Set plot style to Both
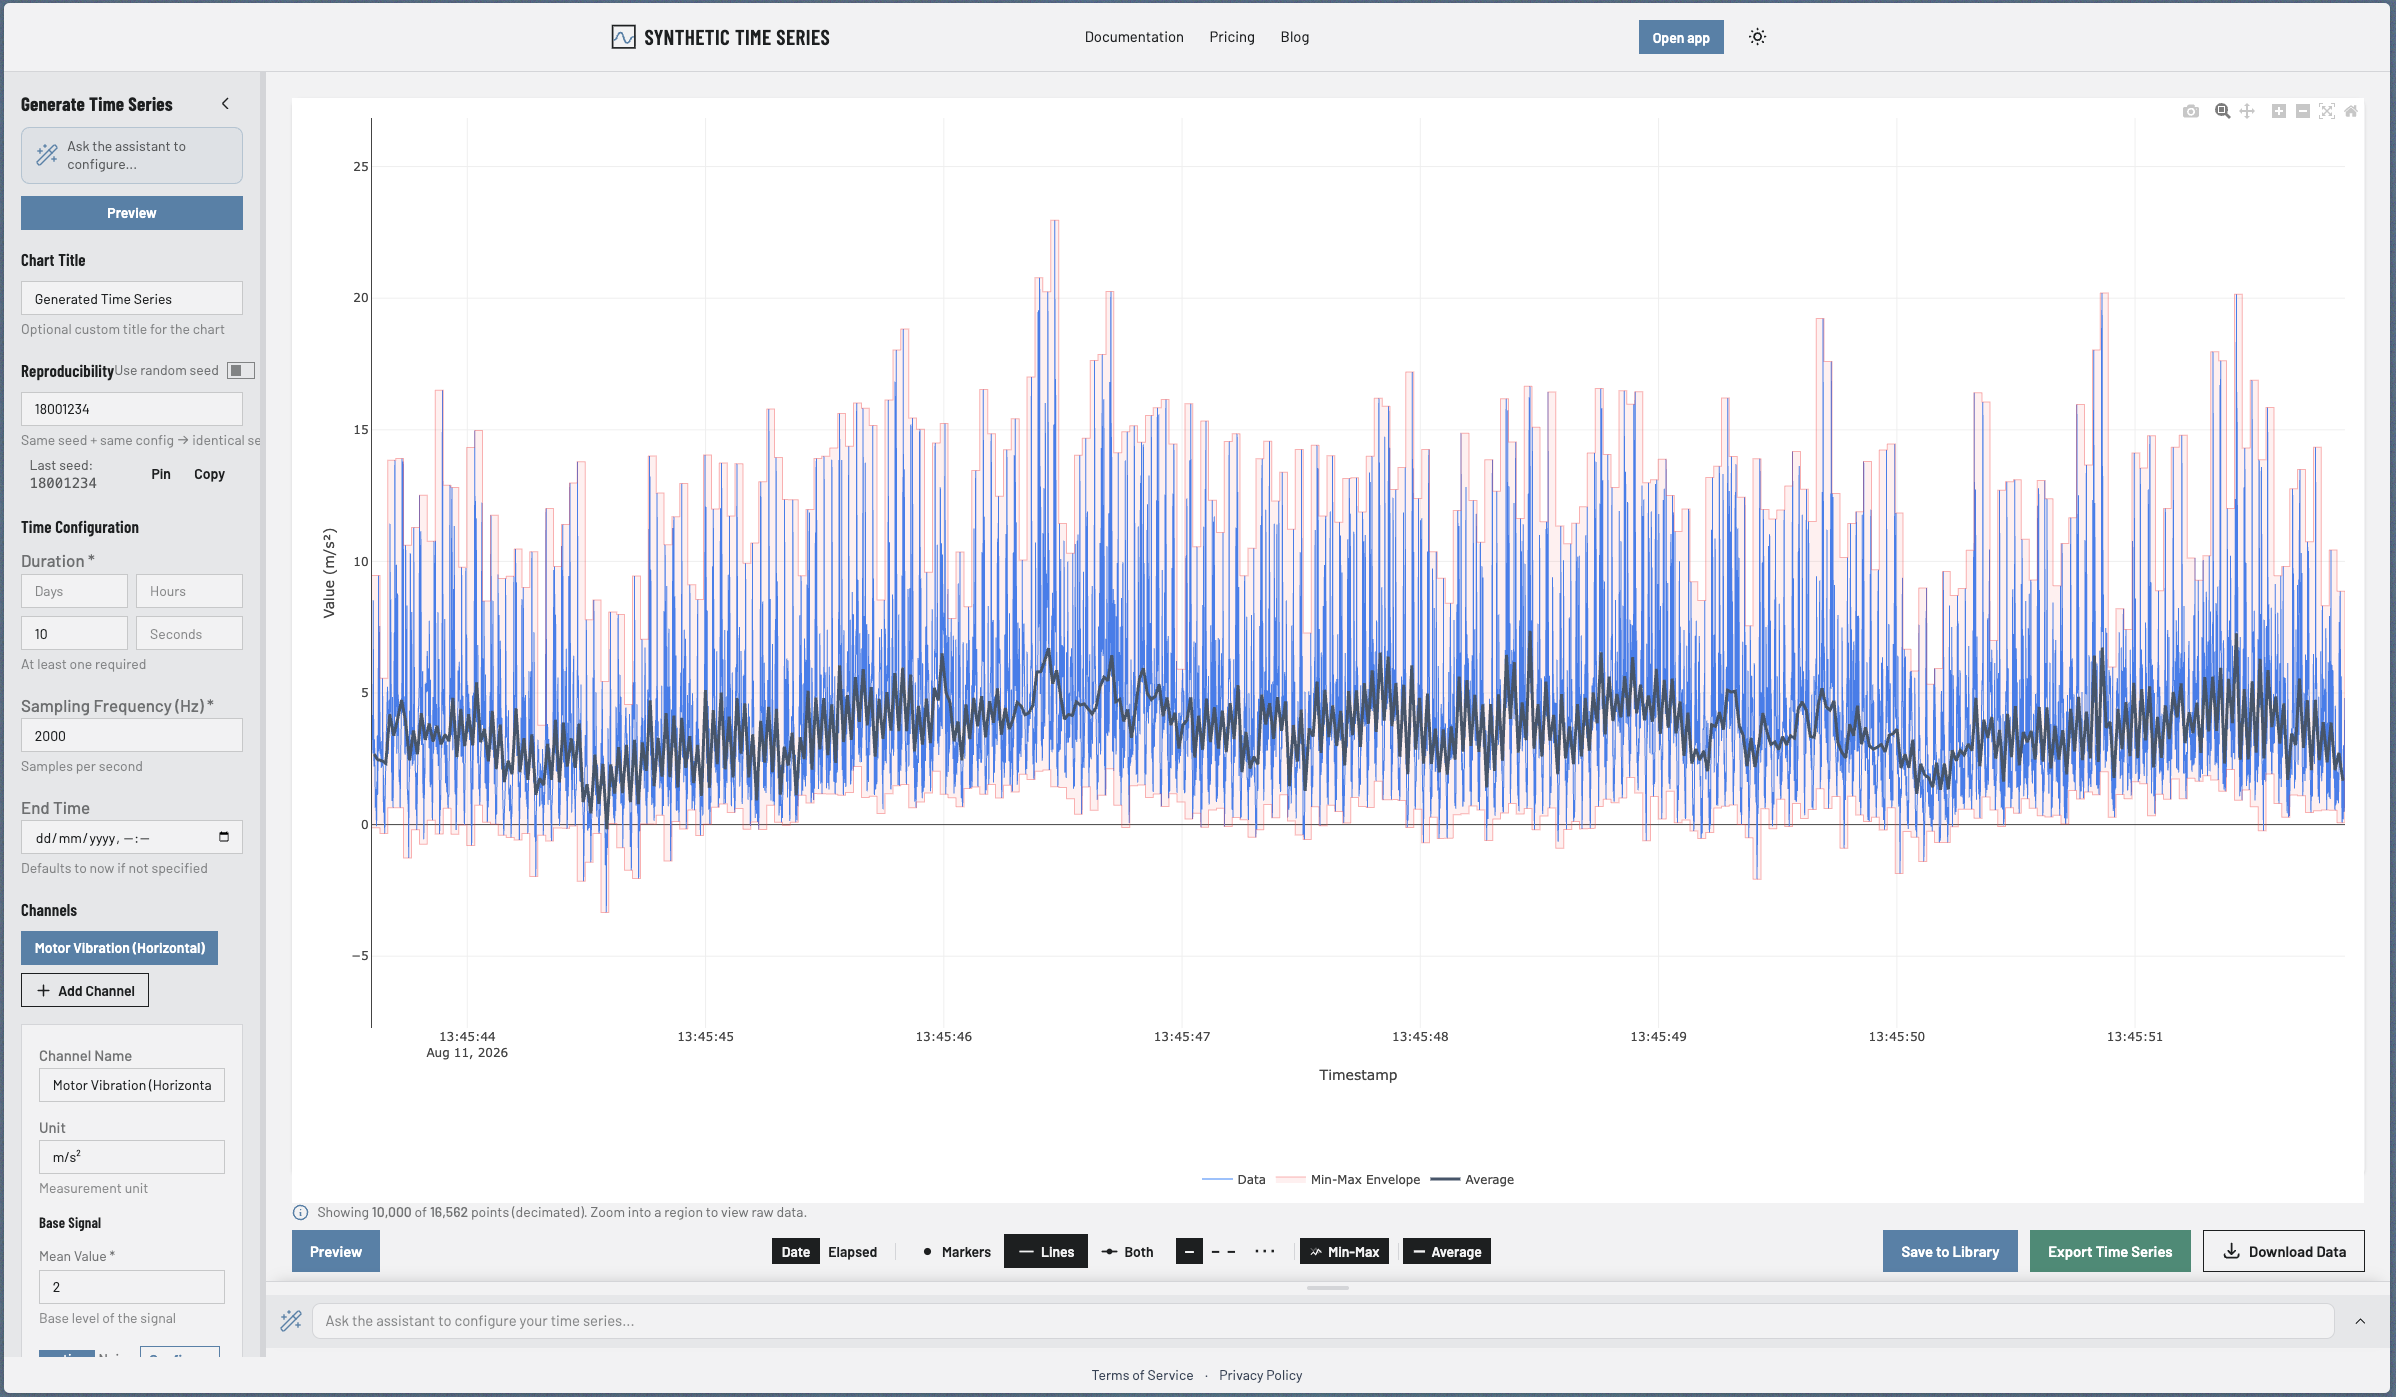Viewport: 2396px width, 1397px height. (x=1128, y=1252)
